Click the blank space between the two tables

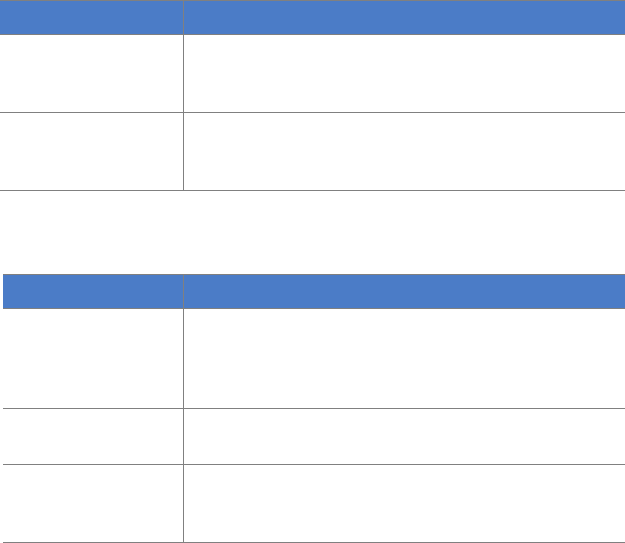[x=312, y=232]
